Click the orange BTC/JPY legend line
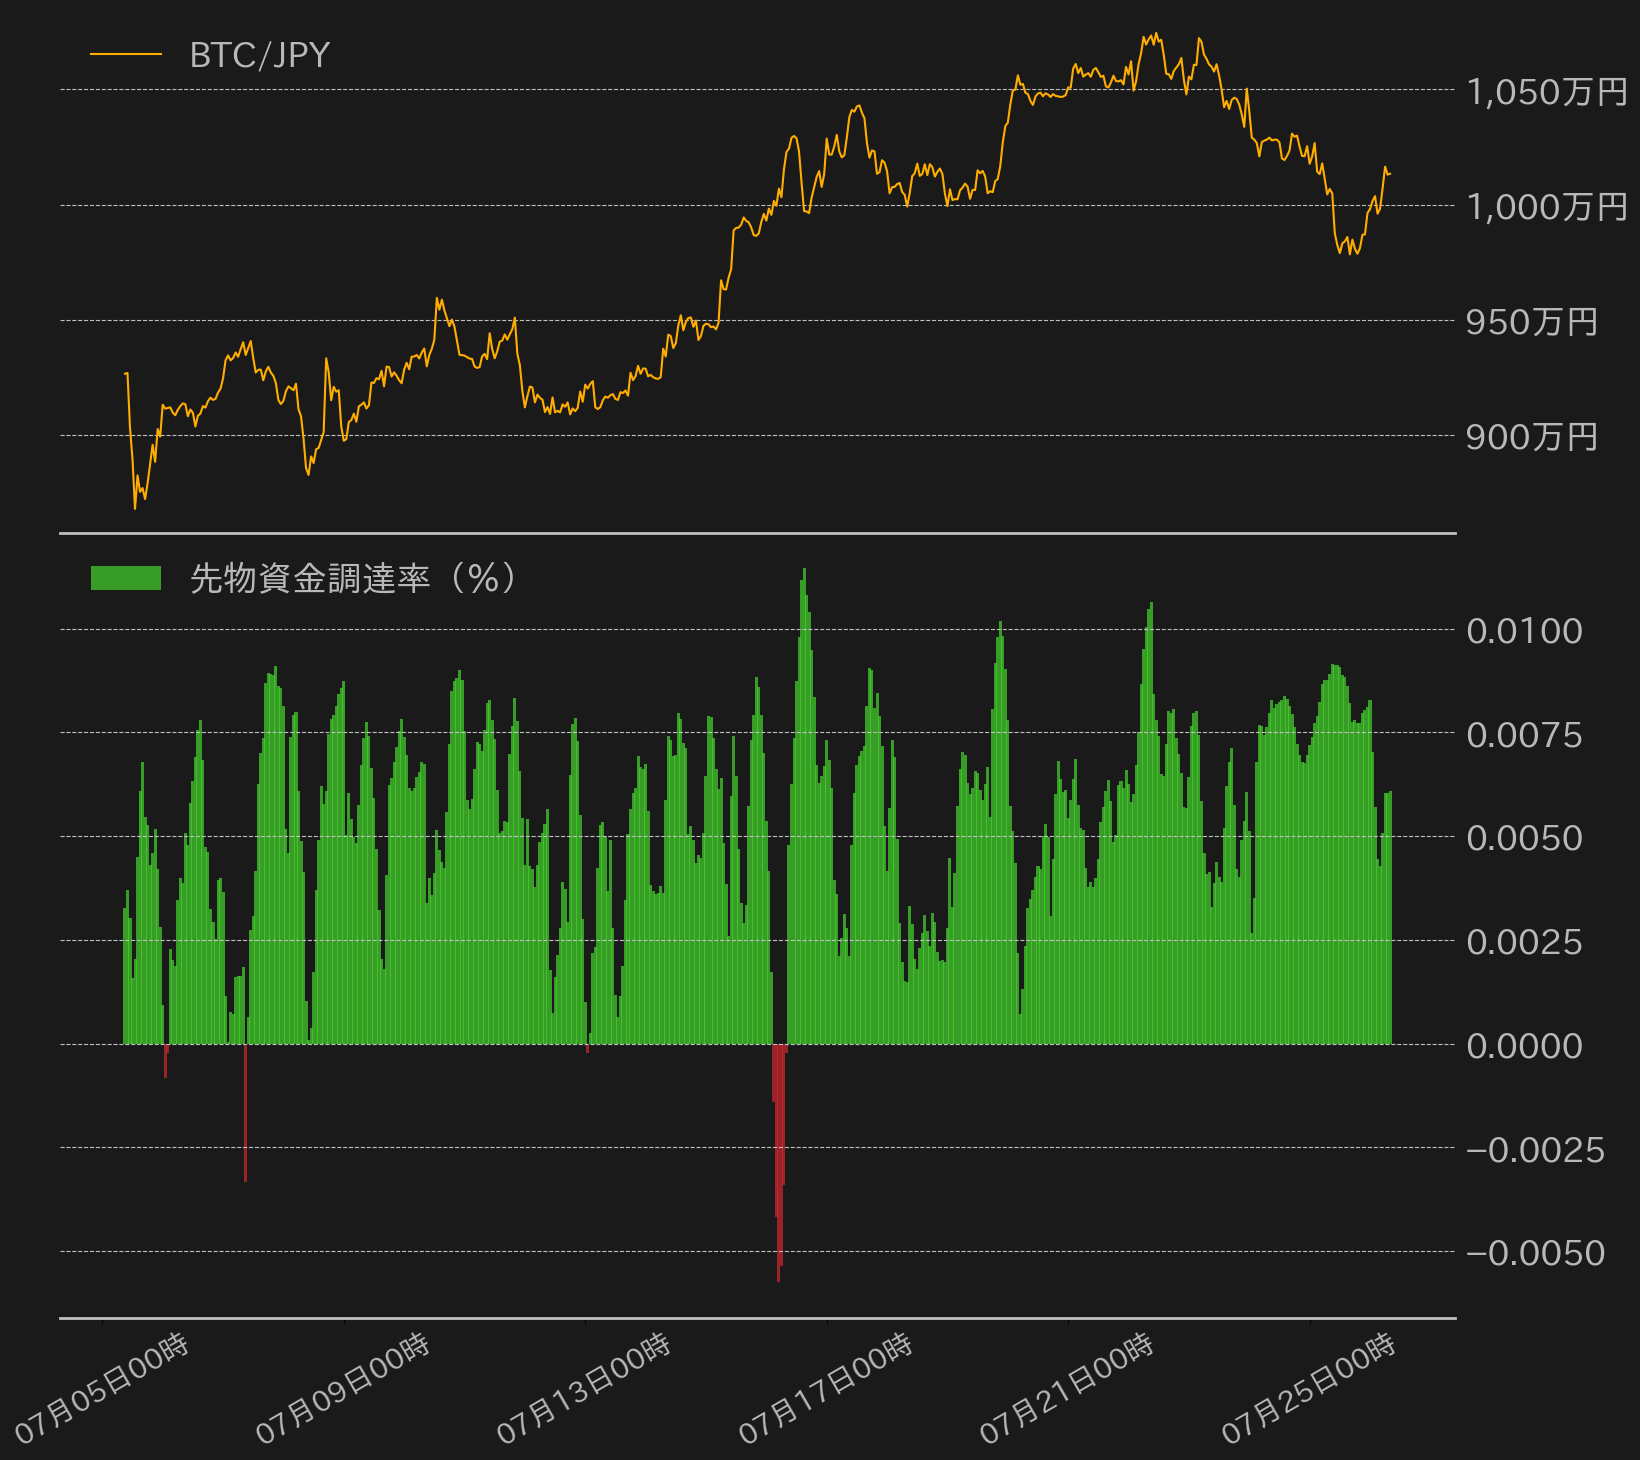The image size is (1640, 1460). pos(126,54)
